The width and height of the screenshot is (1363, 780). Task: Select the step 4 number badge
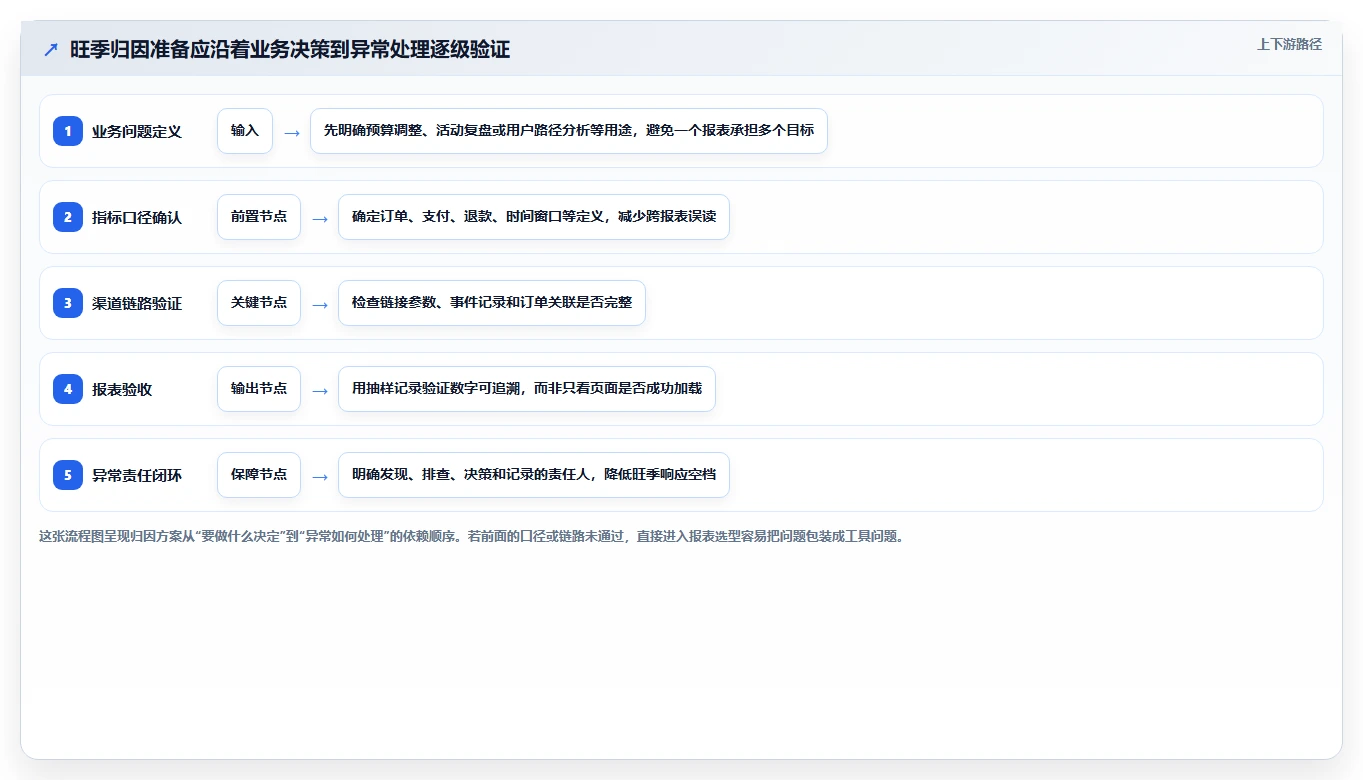click(x=68, y=389)
